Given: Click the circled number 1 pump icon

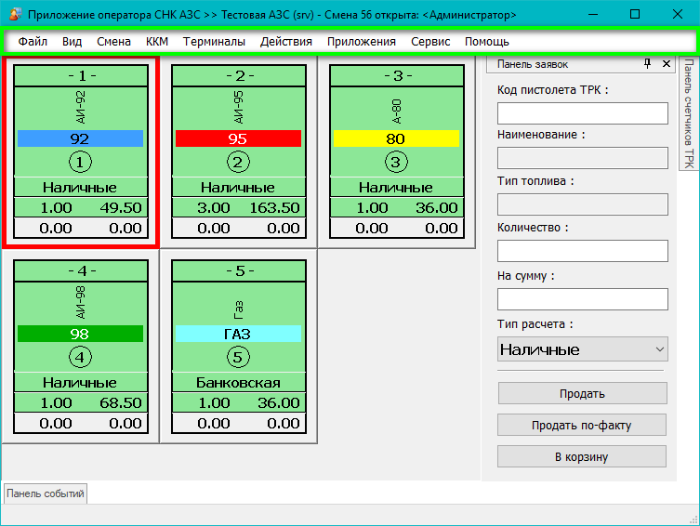Looking at the screenshot, I should pyautogui.click(x=79, y=162).
